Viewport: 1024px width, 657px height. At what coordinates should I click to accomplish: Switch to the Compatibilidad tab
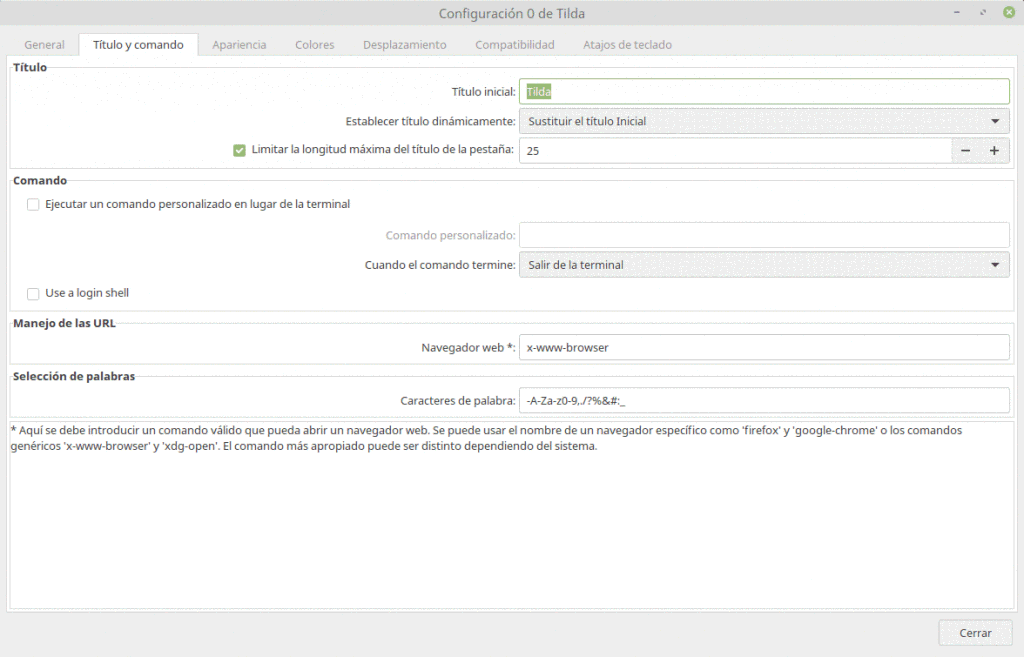[x=514, y=44]
